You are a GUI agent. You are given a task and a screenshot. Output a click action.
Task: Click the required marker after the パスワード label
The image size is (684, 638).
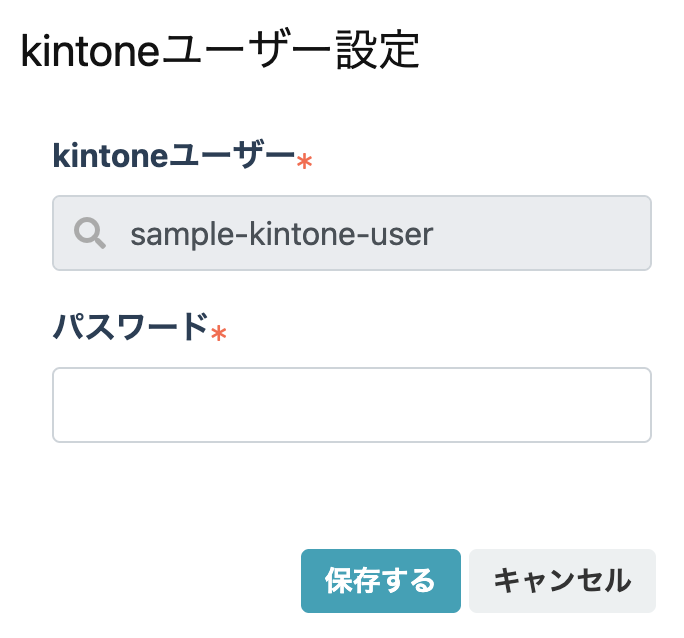pos(218,333)
